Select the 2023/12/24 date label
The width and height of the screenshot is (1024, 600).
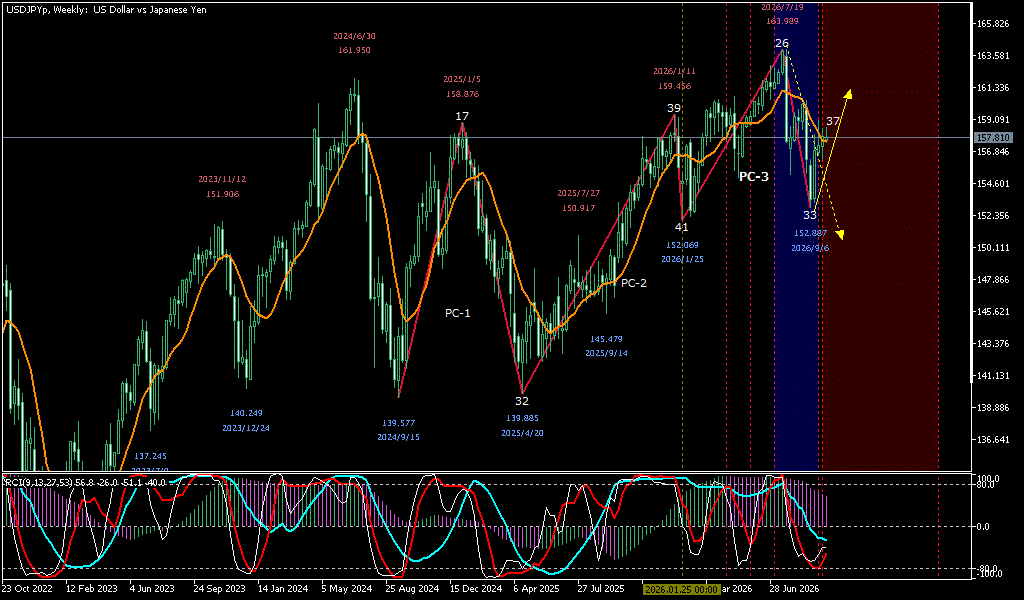[246, 428]
